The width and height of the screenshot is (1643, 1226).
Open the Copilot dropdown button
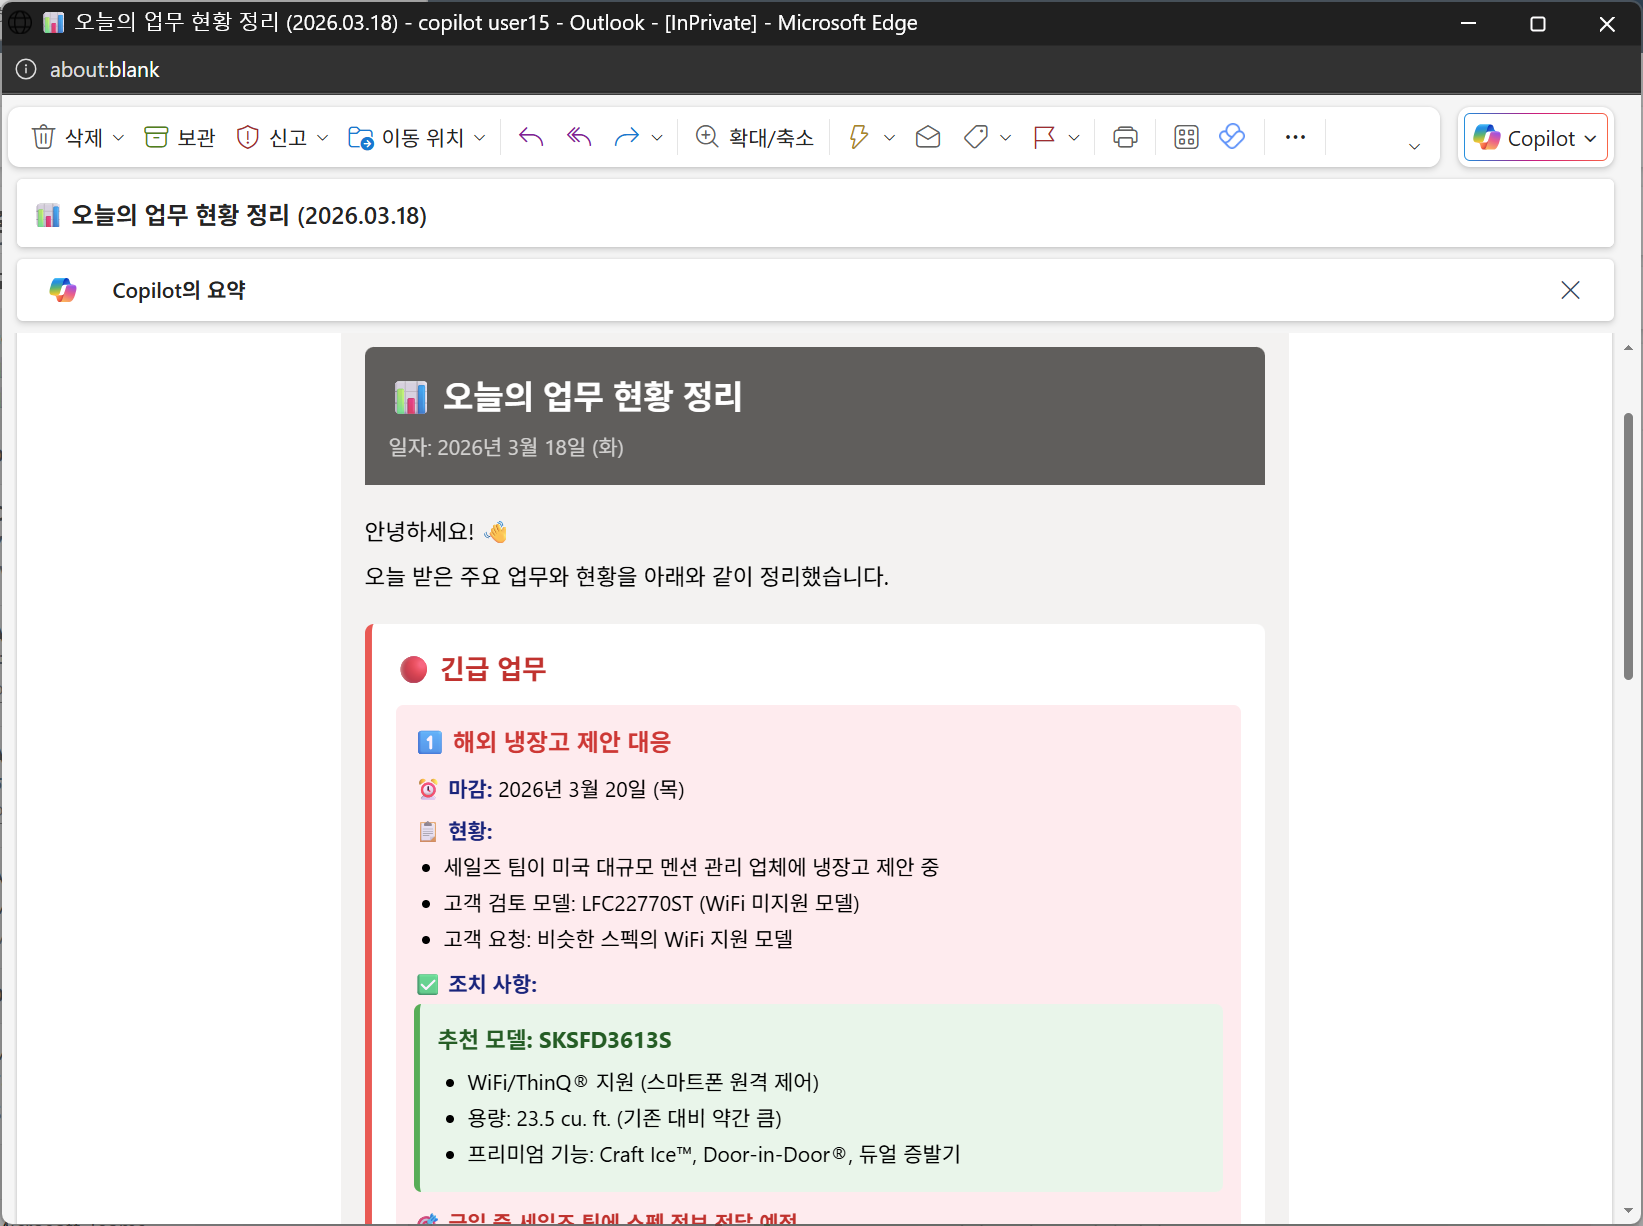point(1535,138)
